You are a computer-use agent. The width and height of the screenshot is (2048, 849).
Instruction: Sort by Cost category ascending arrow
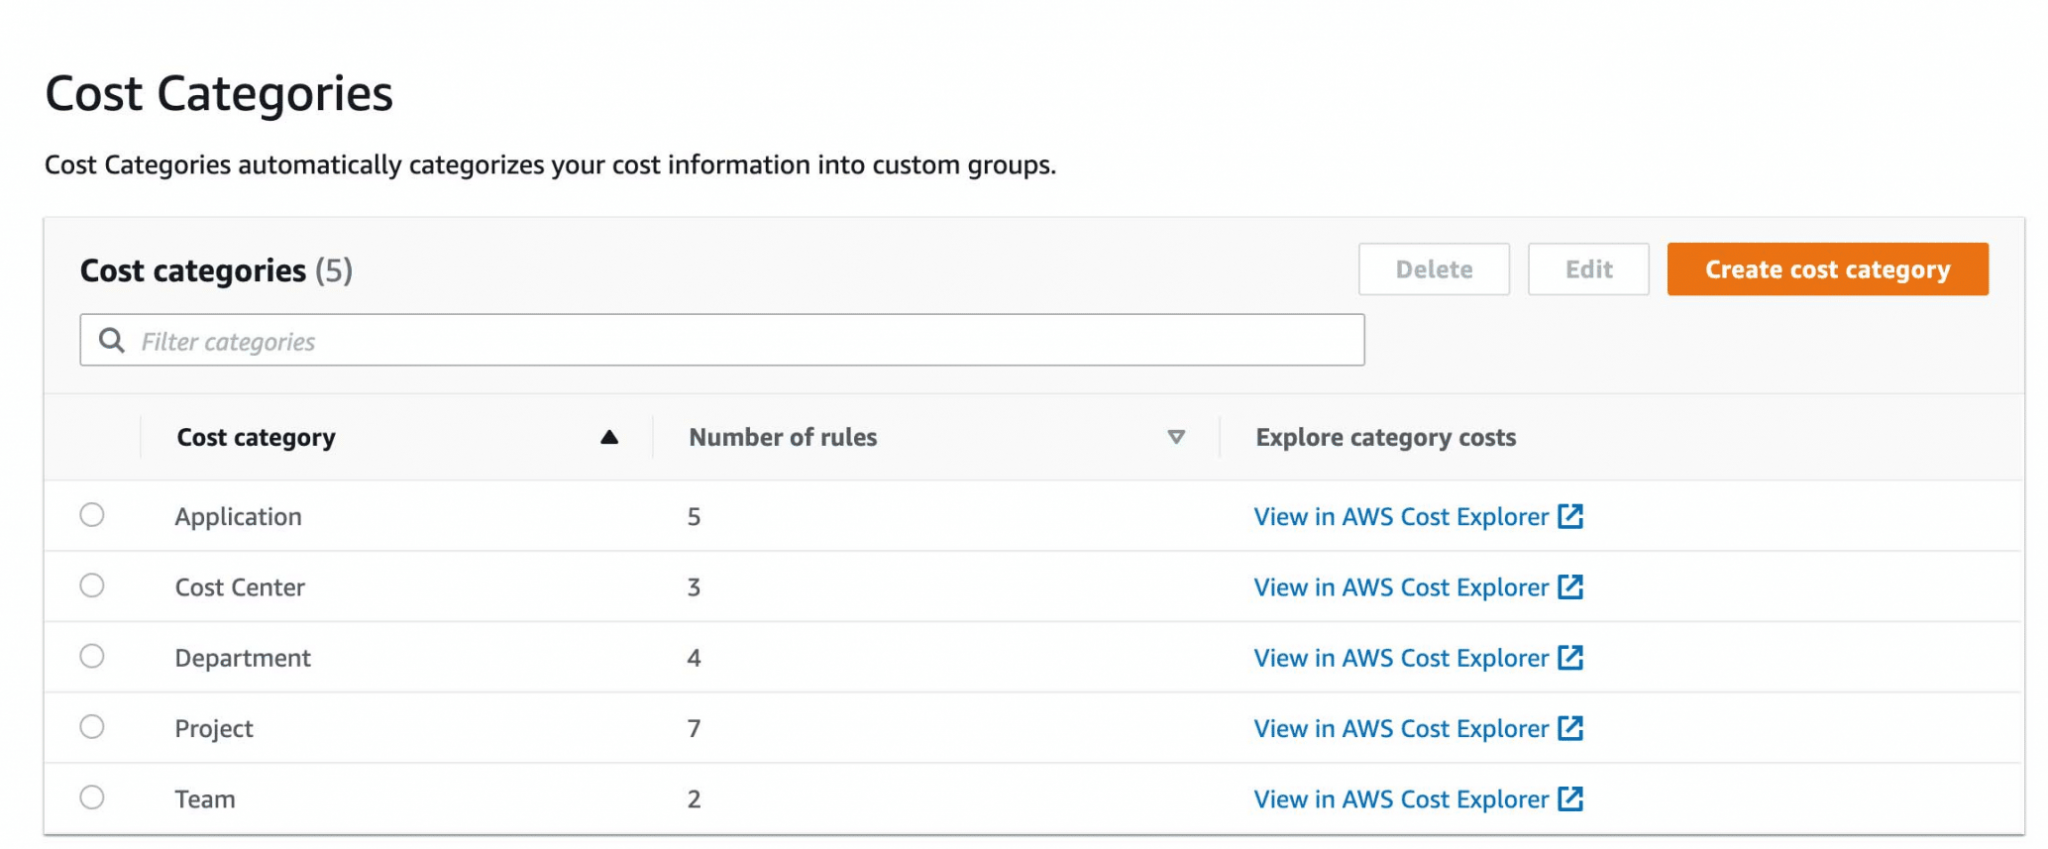pyautogui.click(x=609, y=437)
